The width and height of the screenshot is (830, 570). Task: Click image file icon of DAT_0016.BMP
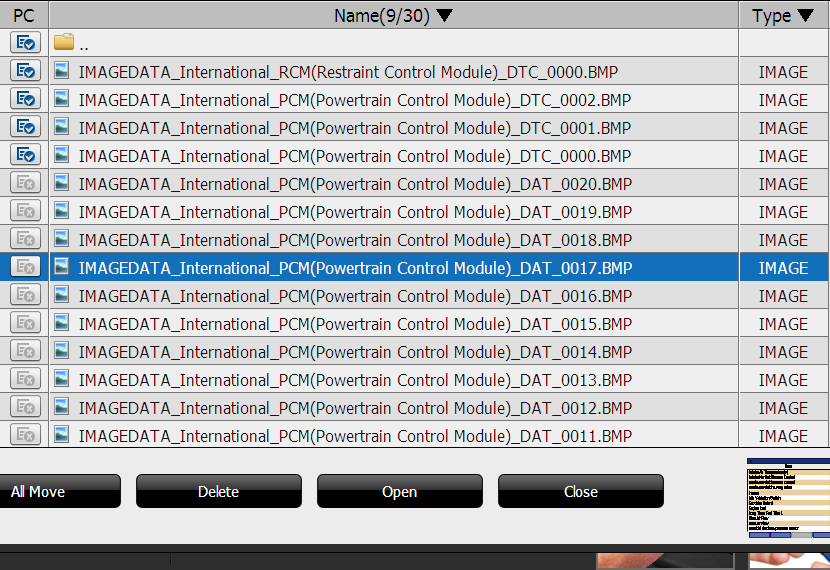click(62, 295)
